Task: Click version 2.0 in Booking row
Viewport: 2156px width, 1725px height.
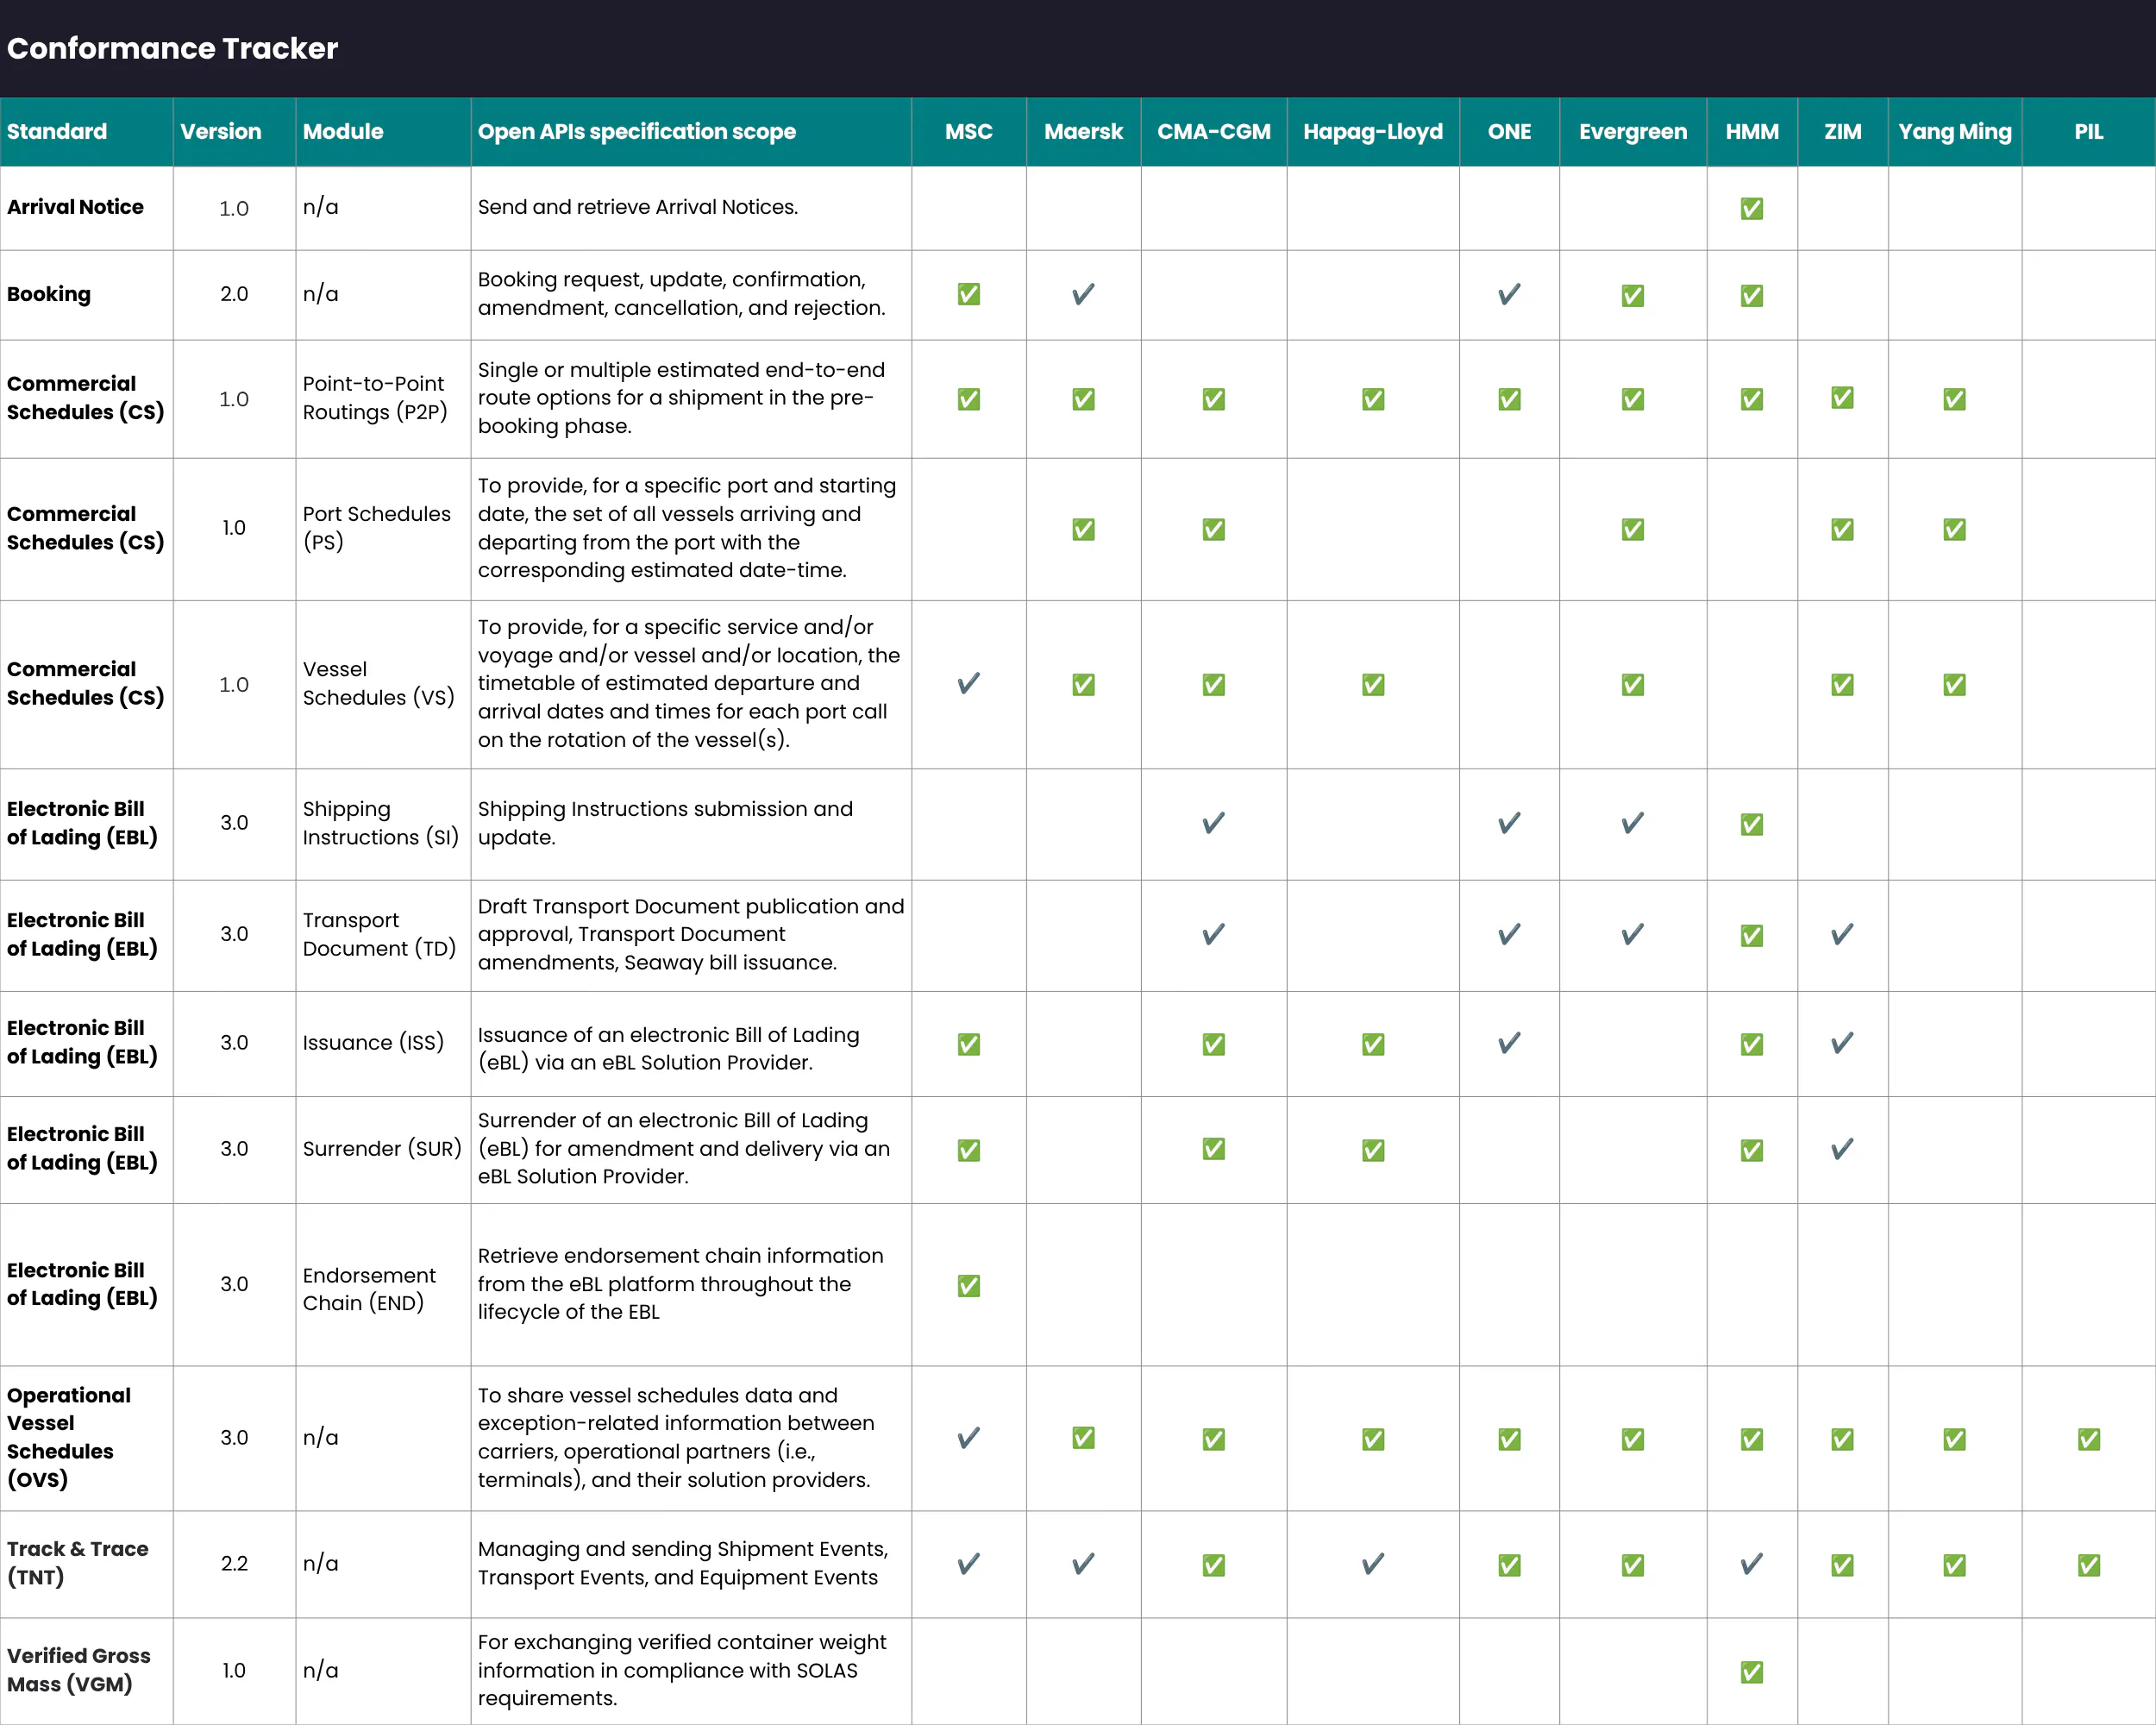Action: [x=234, y=294]
